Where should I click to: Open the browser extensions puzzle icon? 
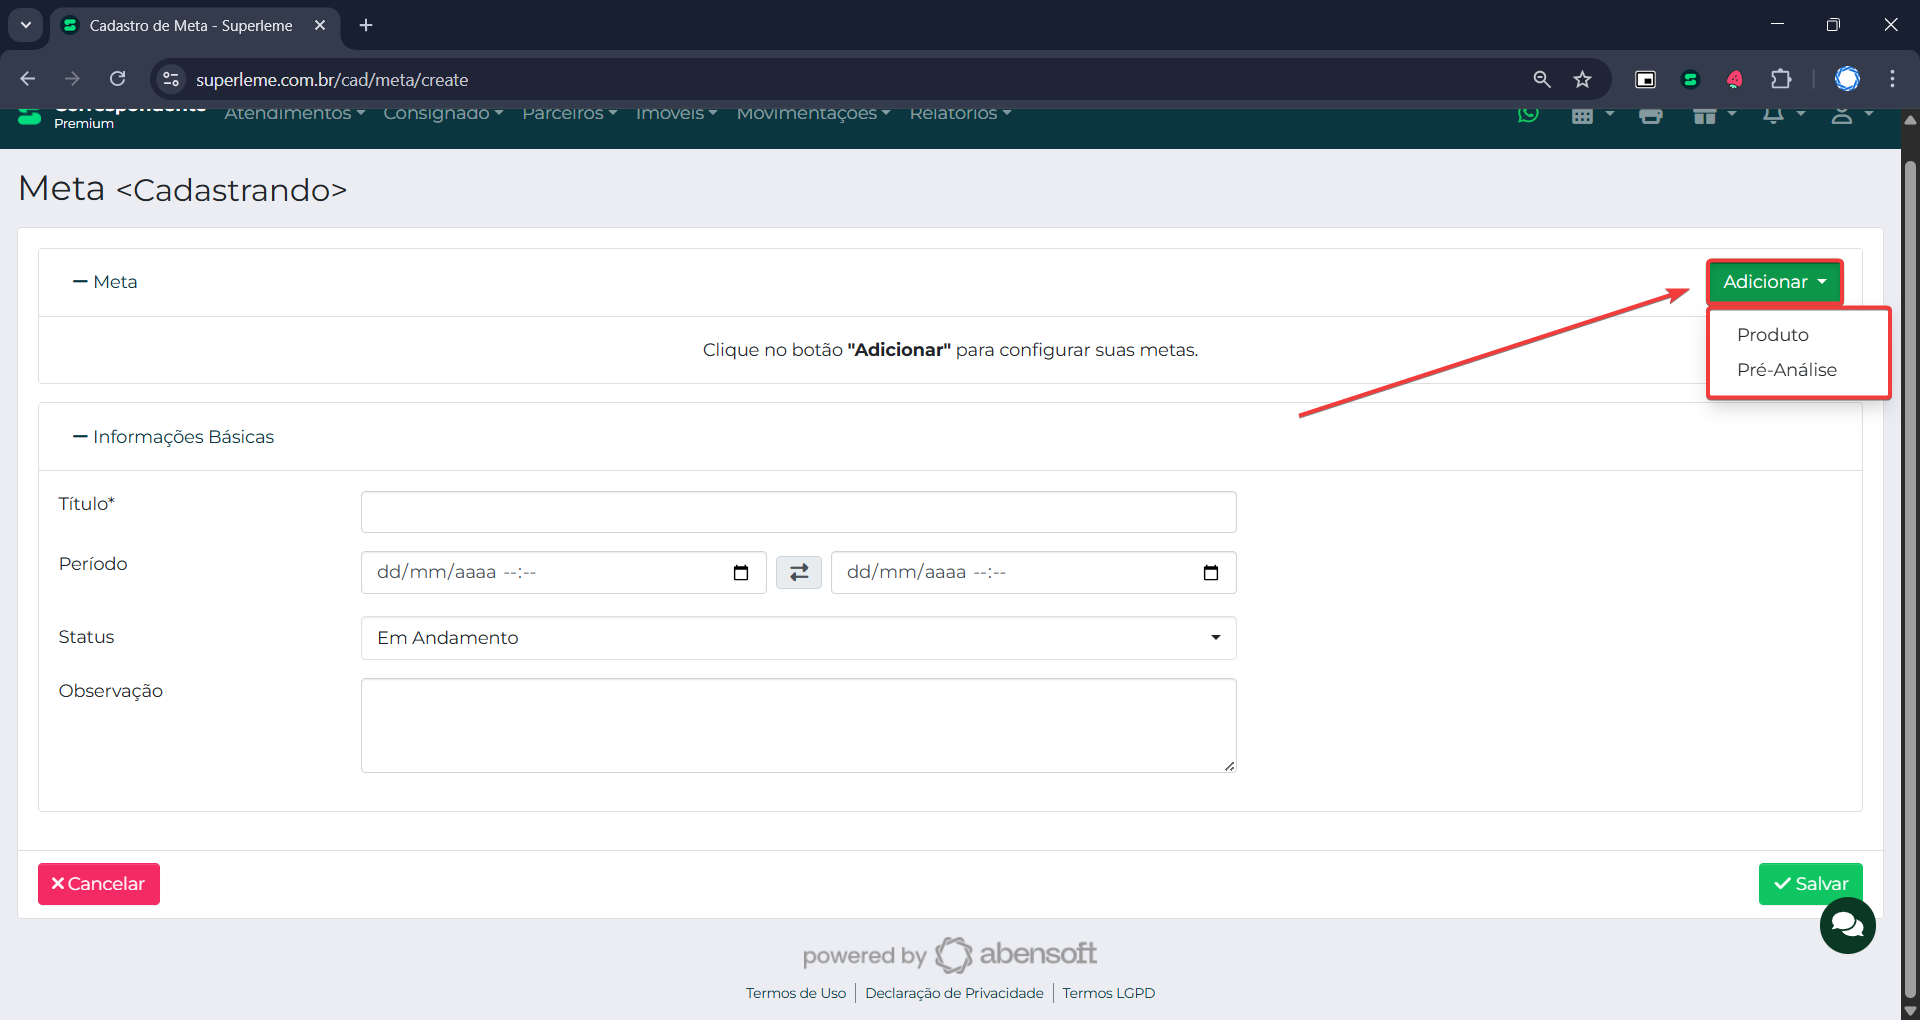pyautogui.click(x=1781, y=79)
